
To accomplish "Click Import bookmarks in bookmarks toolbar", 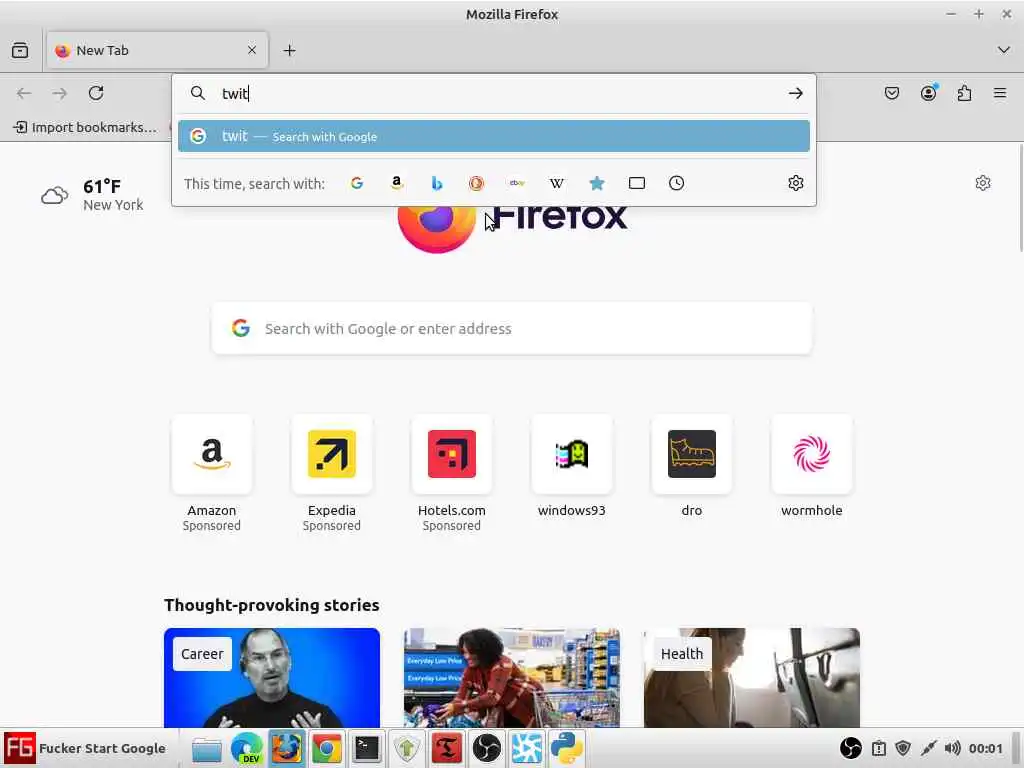I will coord(86,127).
